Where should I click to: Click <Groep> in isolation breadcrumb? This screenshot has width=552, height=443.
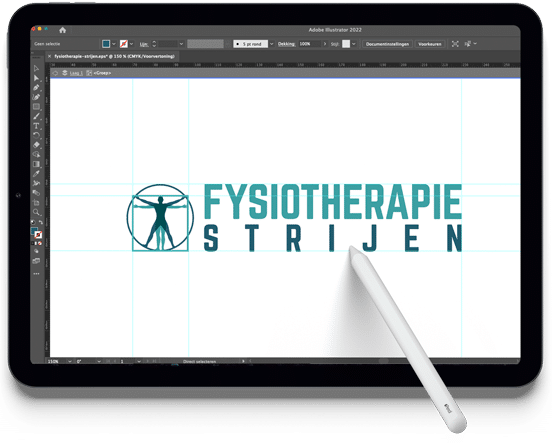[102, 73]
